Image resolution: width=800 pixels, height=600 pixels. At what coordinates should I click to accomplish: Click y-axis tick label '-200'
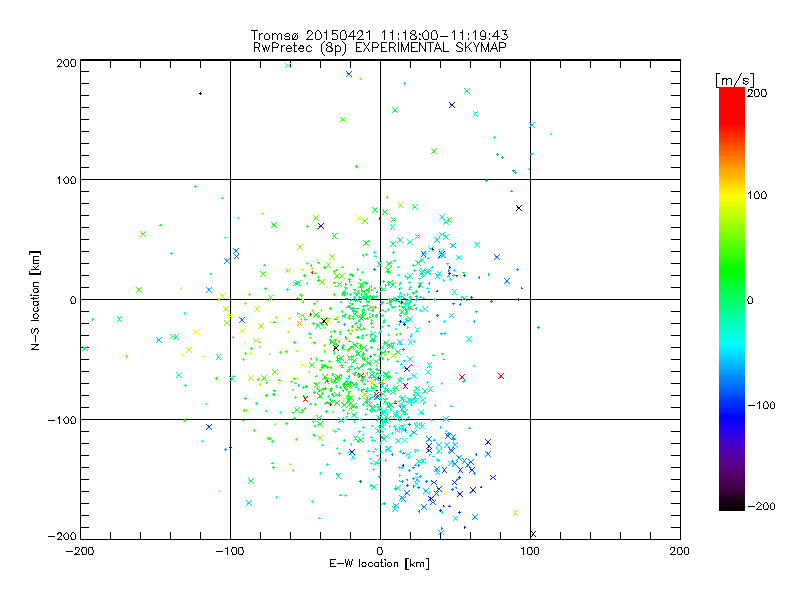(x=62, y=537)
